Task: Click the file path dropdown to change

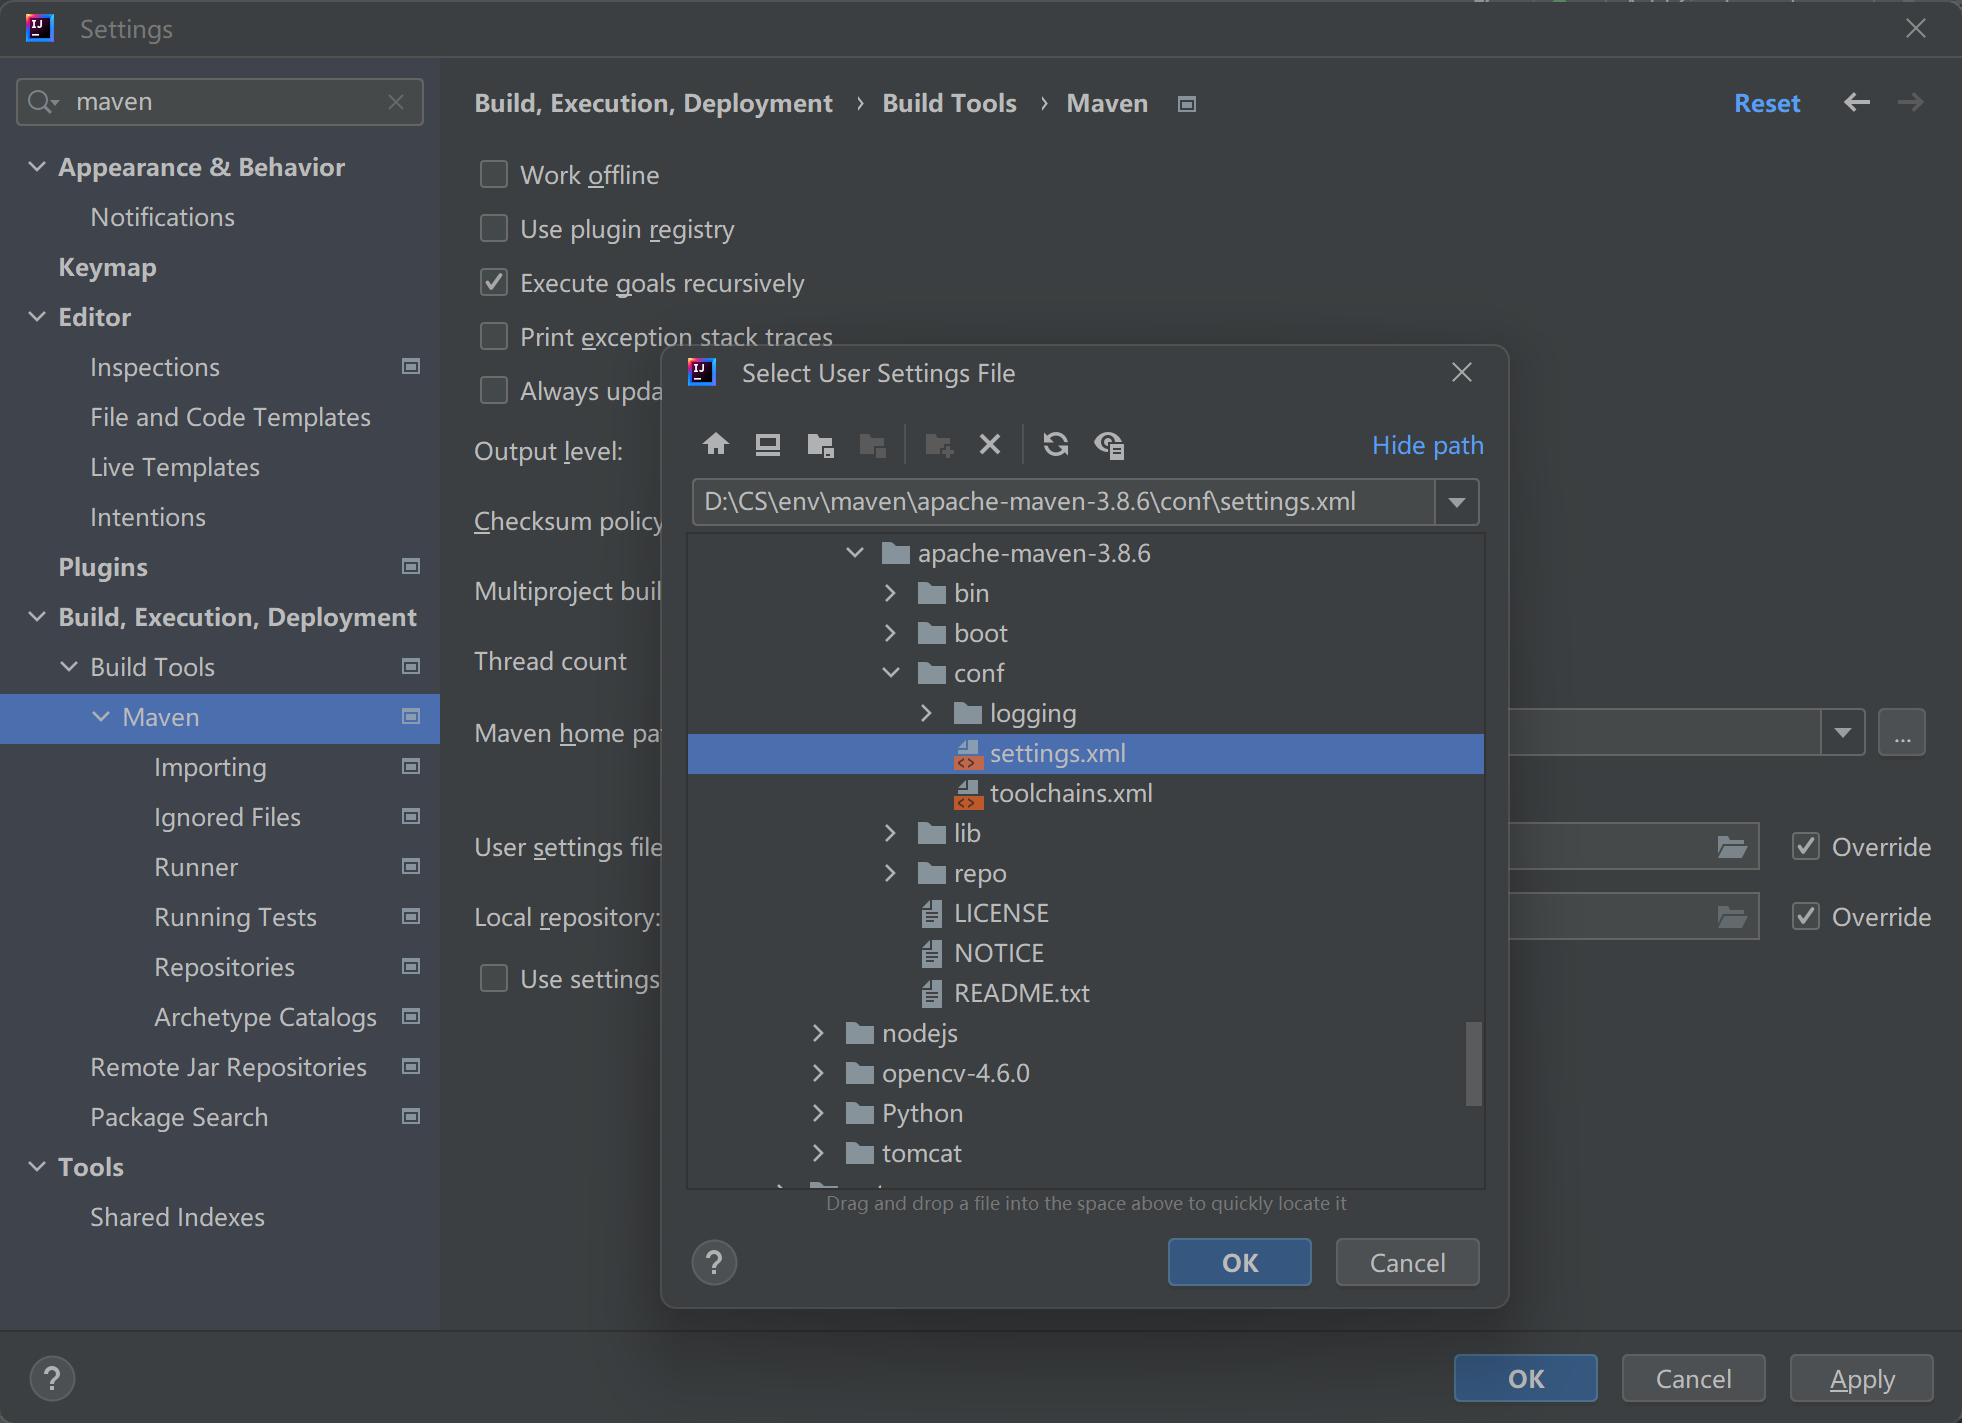Action: 1456,501
